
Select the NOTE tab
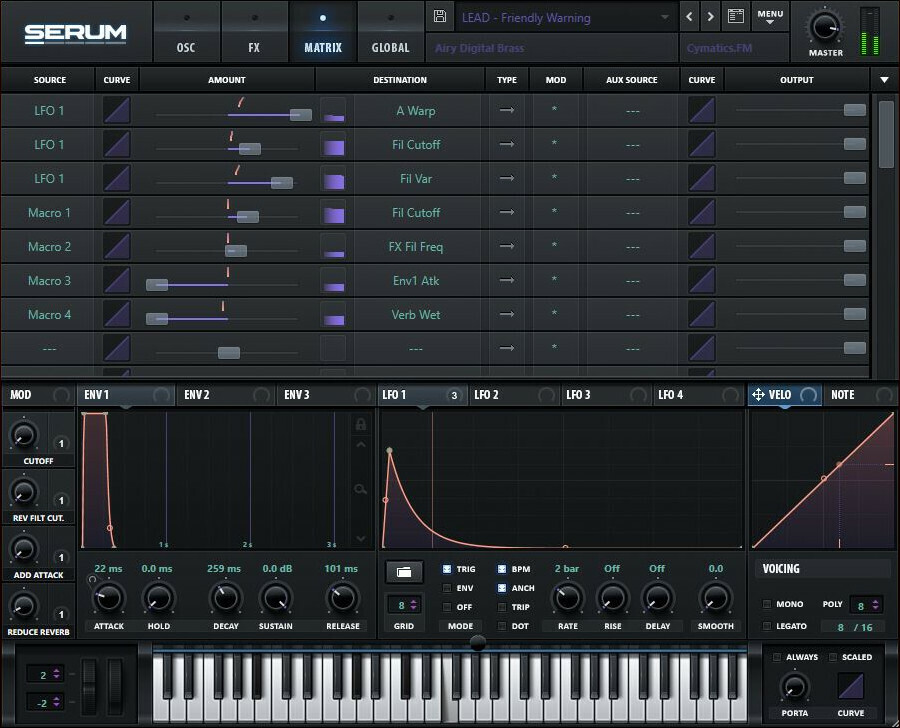tap(860, 395)
